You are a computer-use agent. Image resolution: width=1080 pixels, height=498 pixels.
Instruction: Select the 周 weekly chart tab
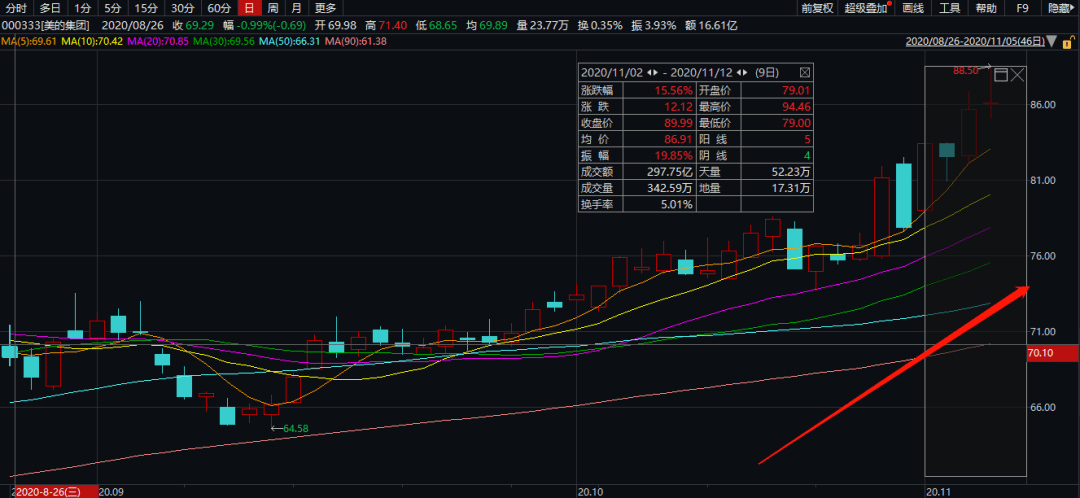tap(272, 8)
